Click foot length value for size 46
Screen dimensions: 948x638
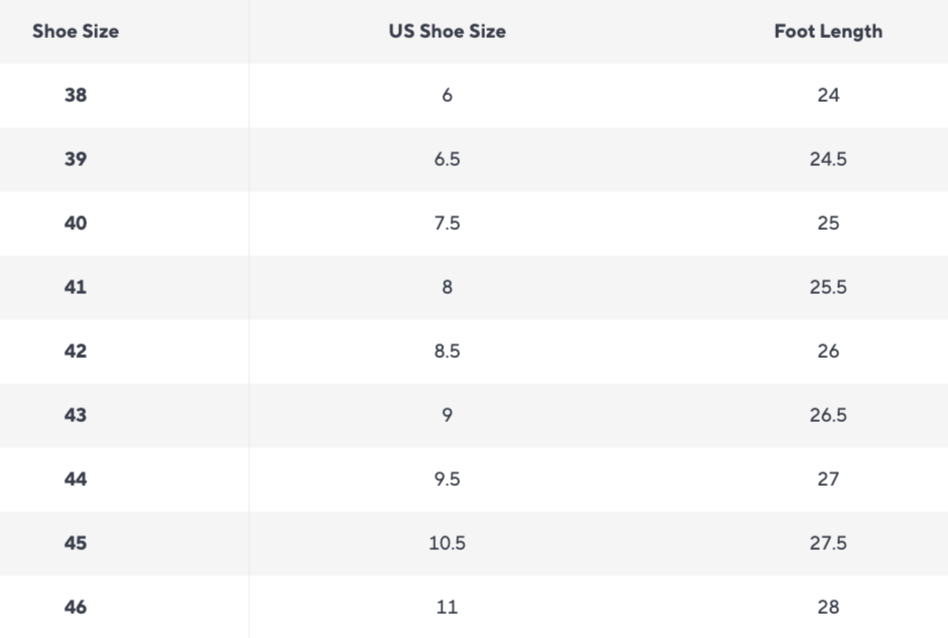click(x=828, y=607)
